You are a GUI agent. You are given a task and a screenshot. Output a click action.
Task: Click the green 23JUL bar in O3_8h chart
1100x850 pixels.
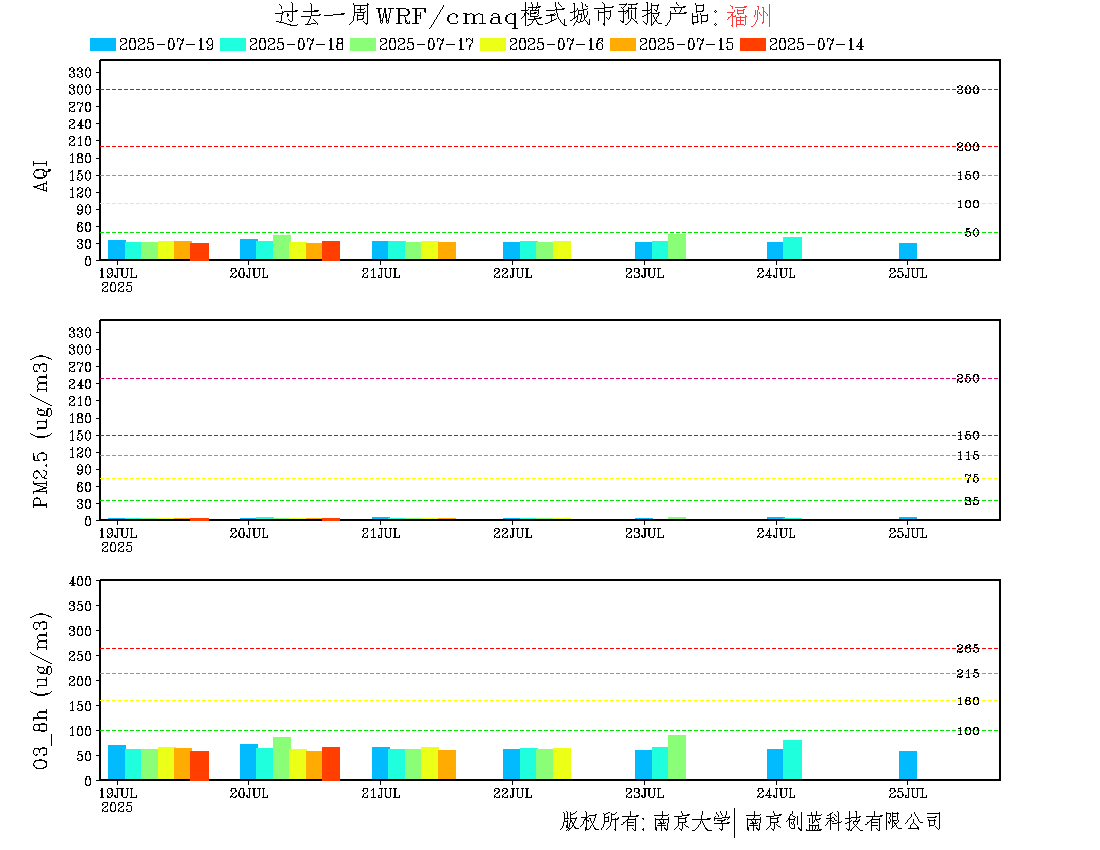(x=677, y=757)
